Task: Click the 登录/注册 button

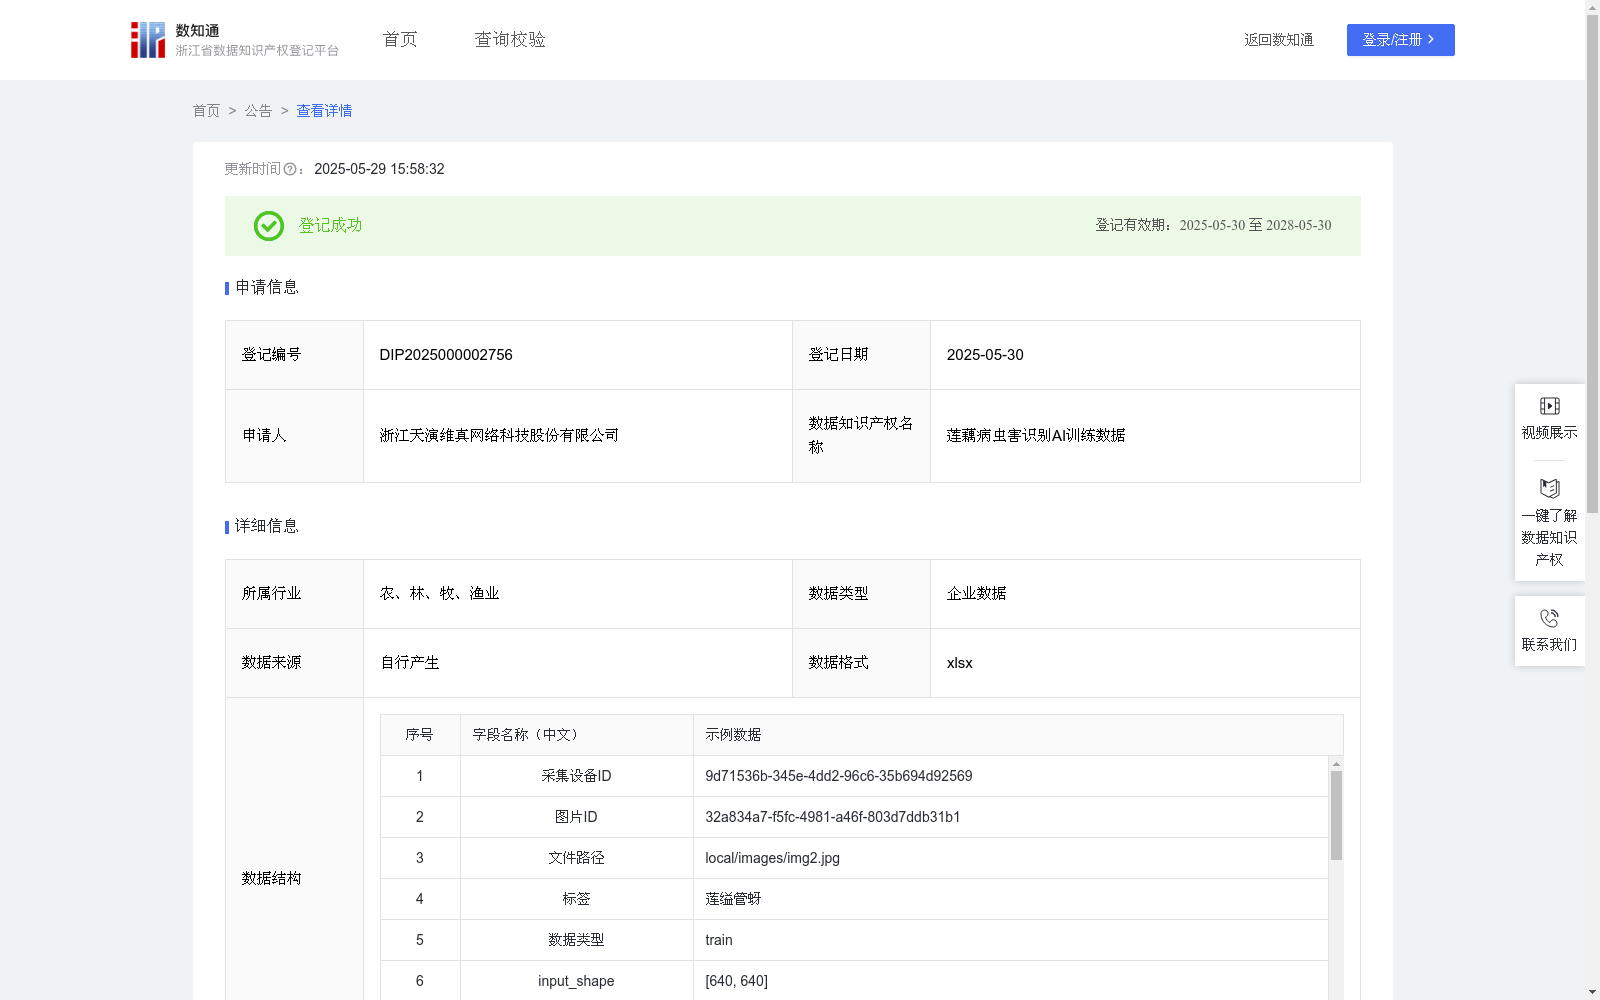Action: tap(1400, 40)
